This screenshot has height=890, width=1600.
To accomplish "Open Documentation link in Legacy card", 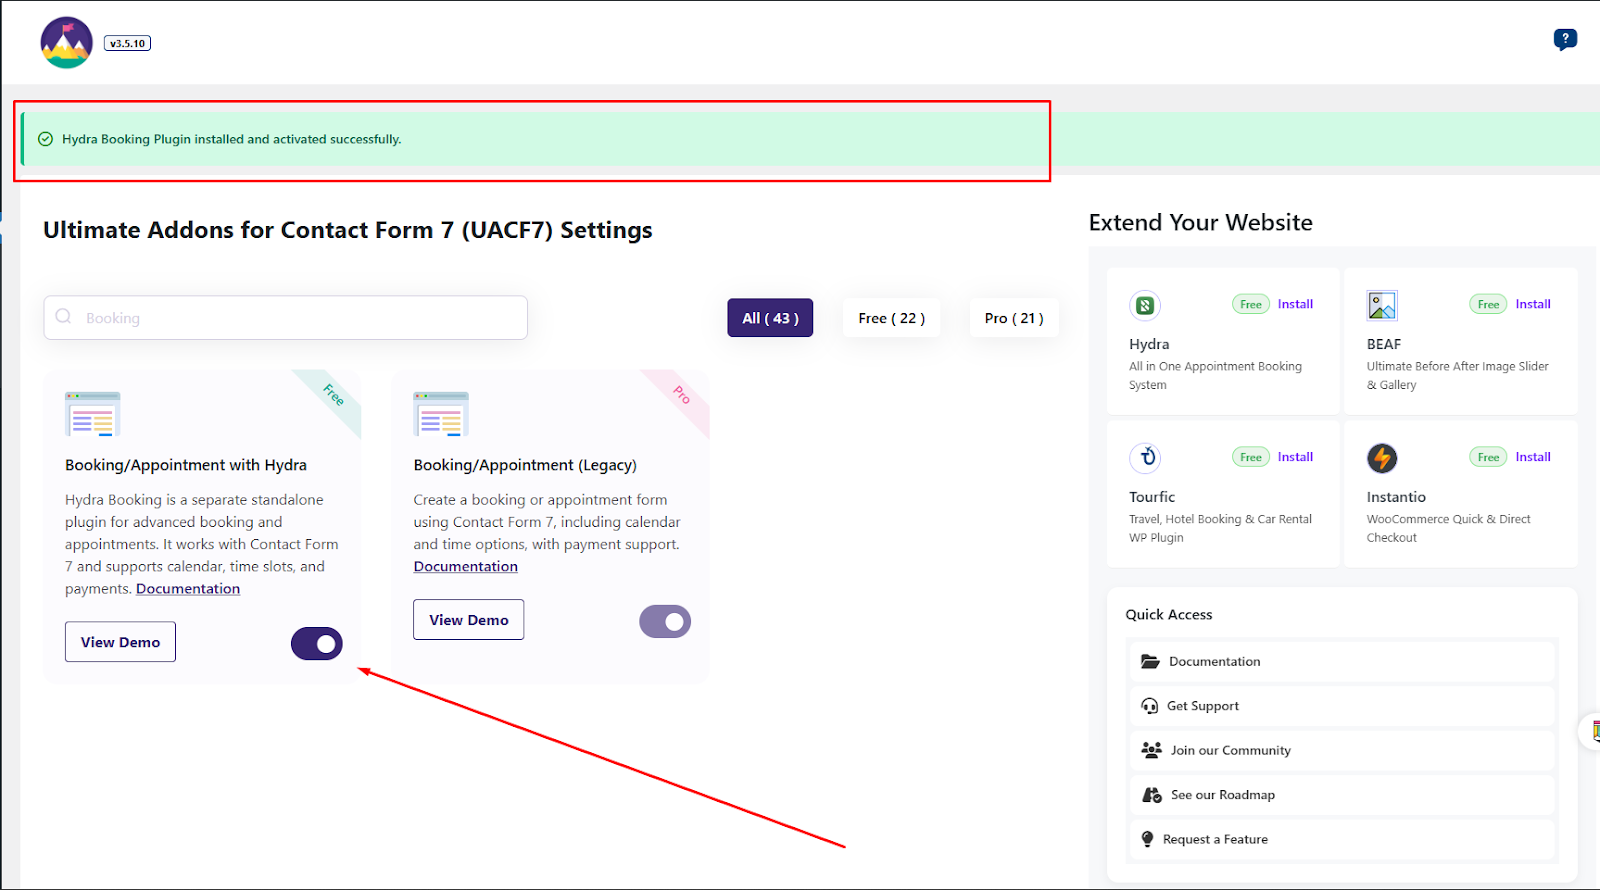I will (x=466, y=566).
